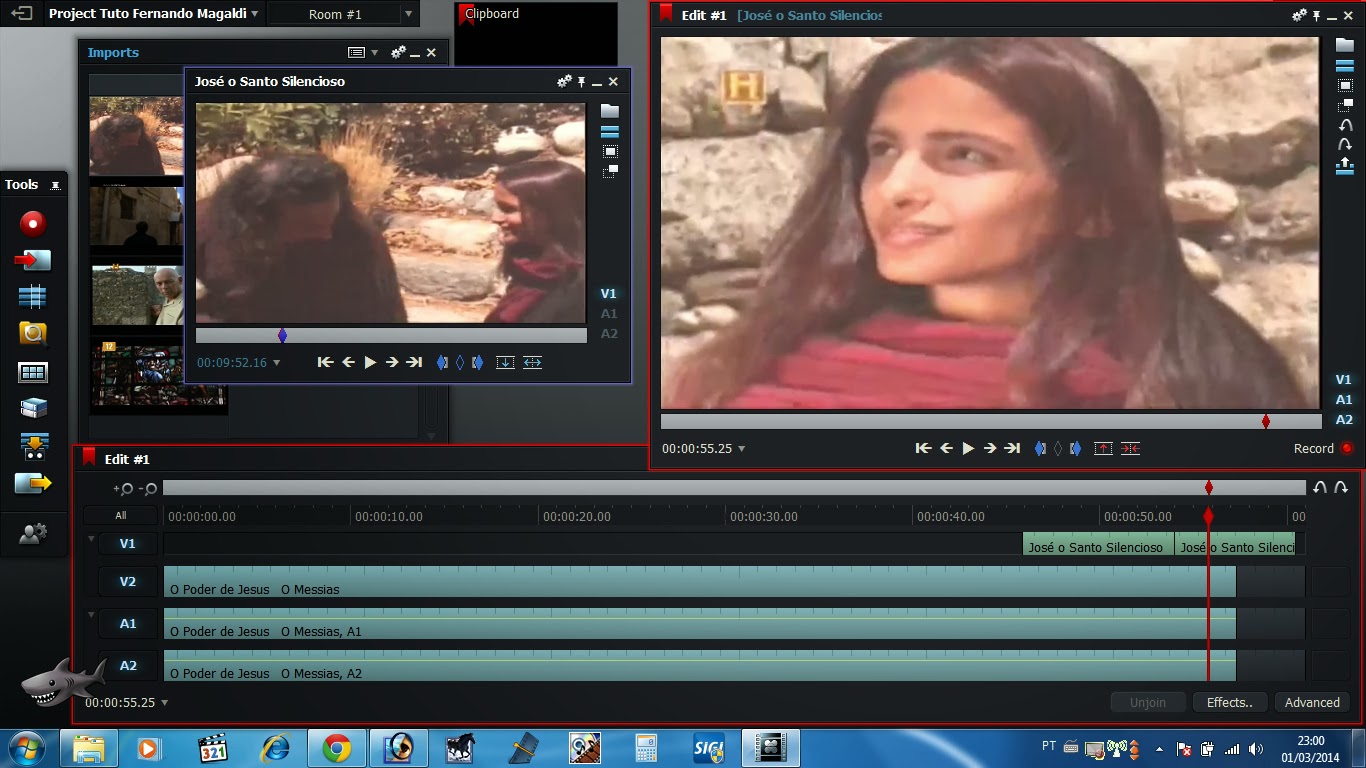The height and width of the screenshot is (768, 1366).
Task: Click the timeline overview scroll bar
Action: pos(734,488)
